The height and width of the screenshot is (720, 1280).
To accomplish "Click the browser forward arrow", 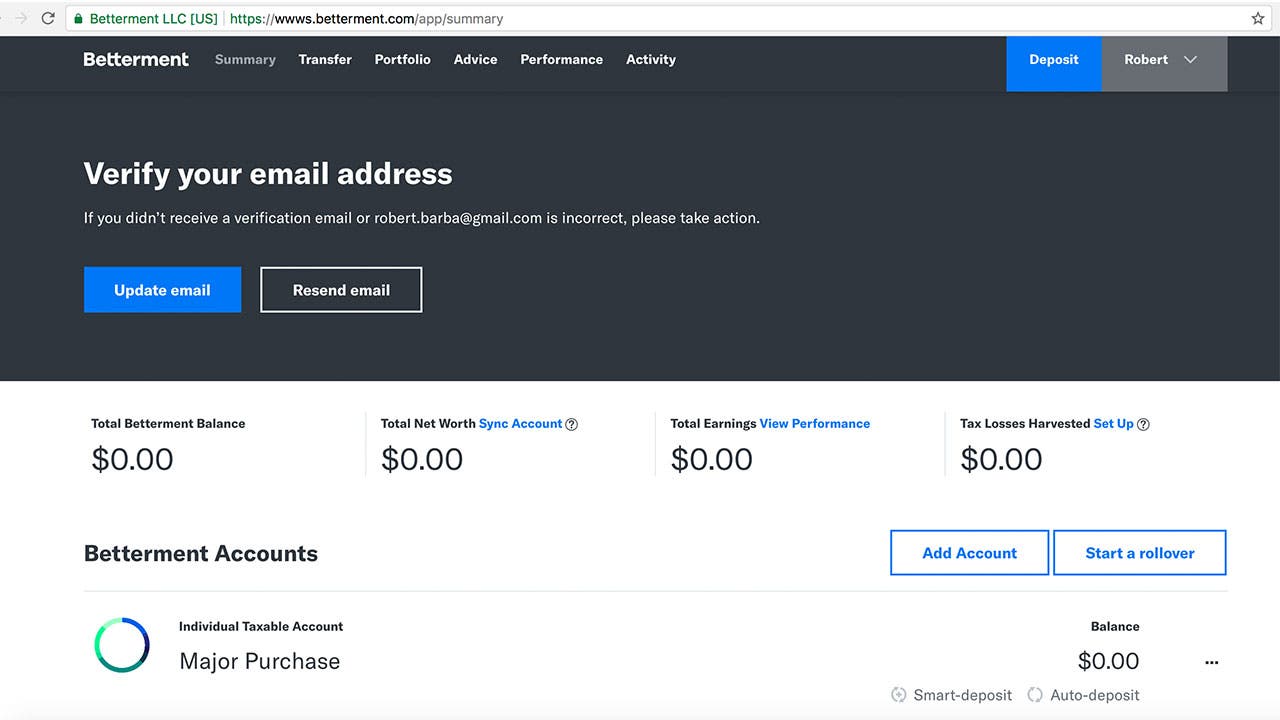I will click(21, 18).
